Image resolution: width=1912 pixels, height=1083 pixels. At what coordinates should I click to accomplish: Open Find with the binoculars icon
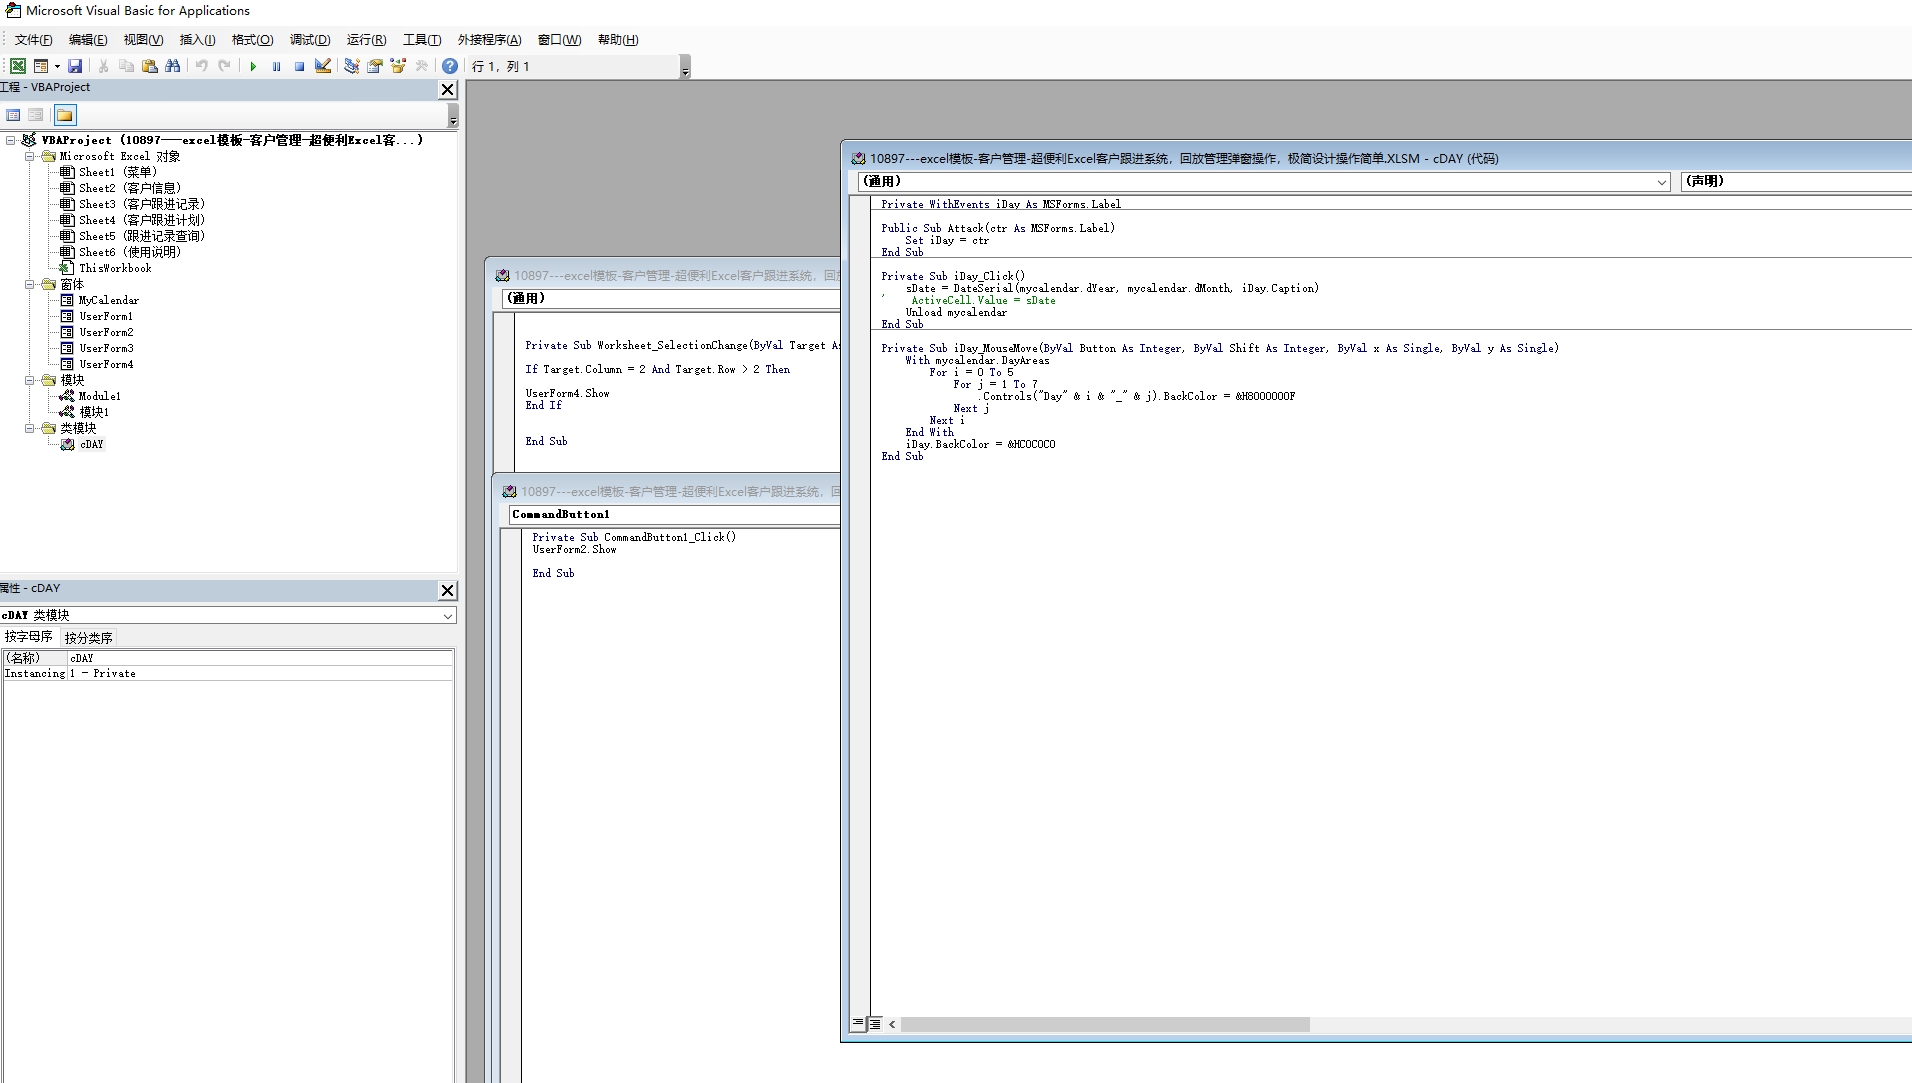[x=173, y=66]
